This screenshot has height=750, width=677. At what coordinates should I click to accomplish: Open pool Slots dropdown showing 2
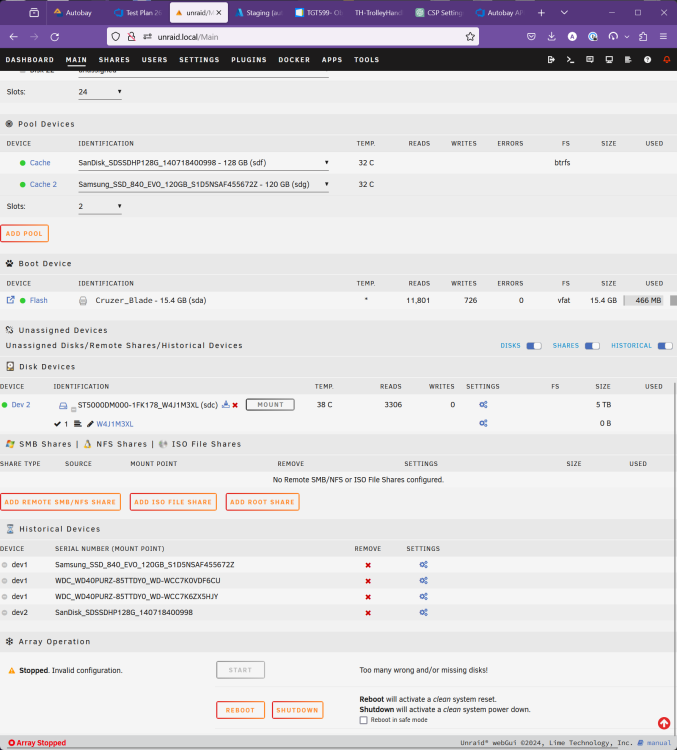(x=100, y=206)
